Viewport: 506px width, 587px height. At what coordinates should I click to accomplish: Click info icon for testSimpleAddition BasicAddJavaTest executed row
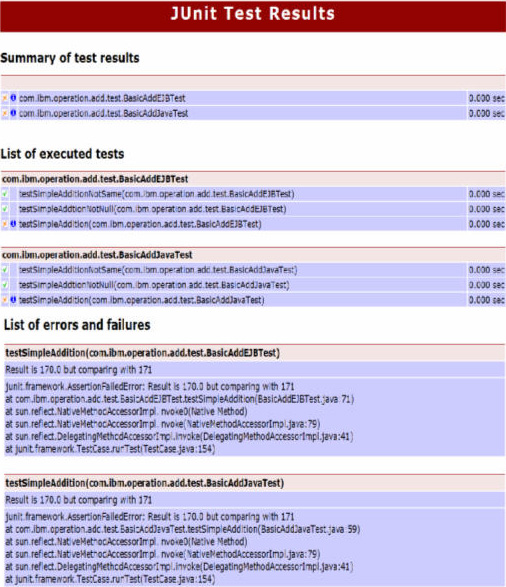[x=13, y=300]
